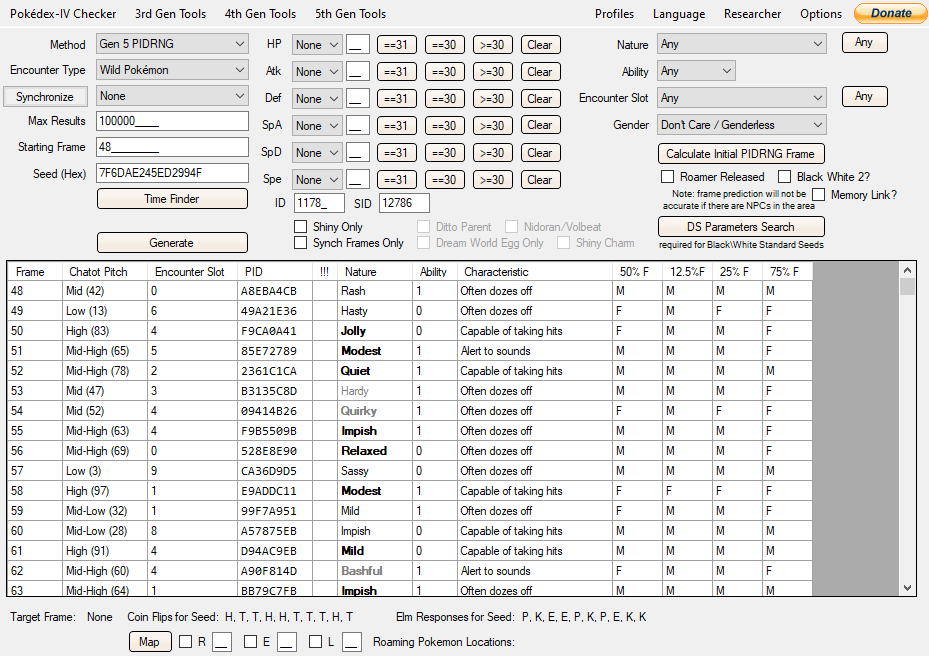Screen dimensions: 929x656
Task: Expand the Nature combo box
Action: [x=742, y=44]
